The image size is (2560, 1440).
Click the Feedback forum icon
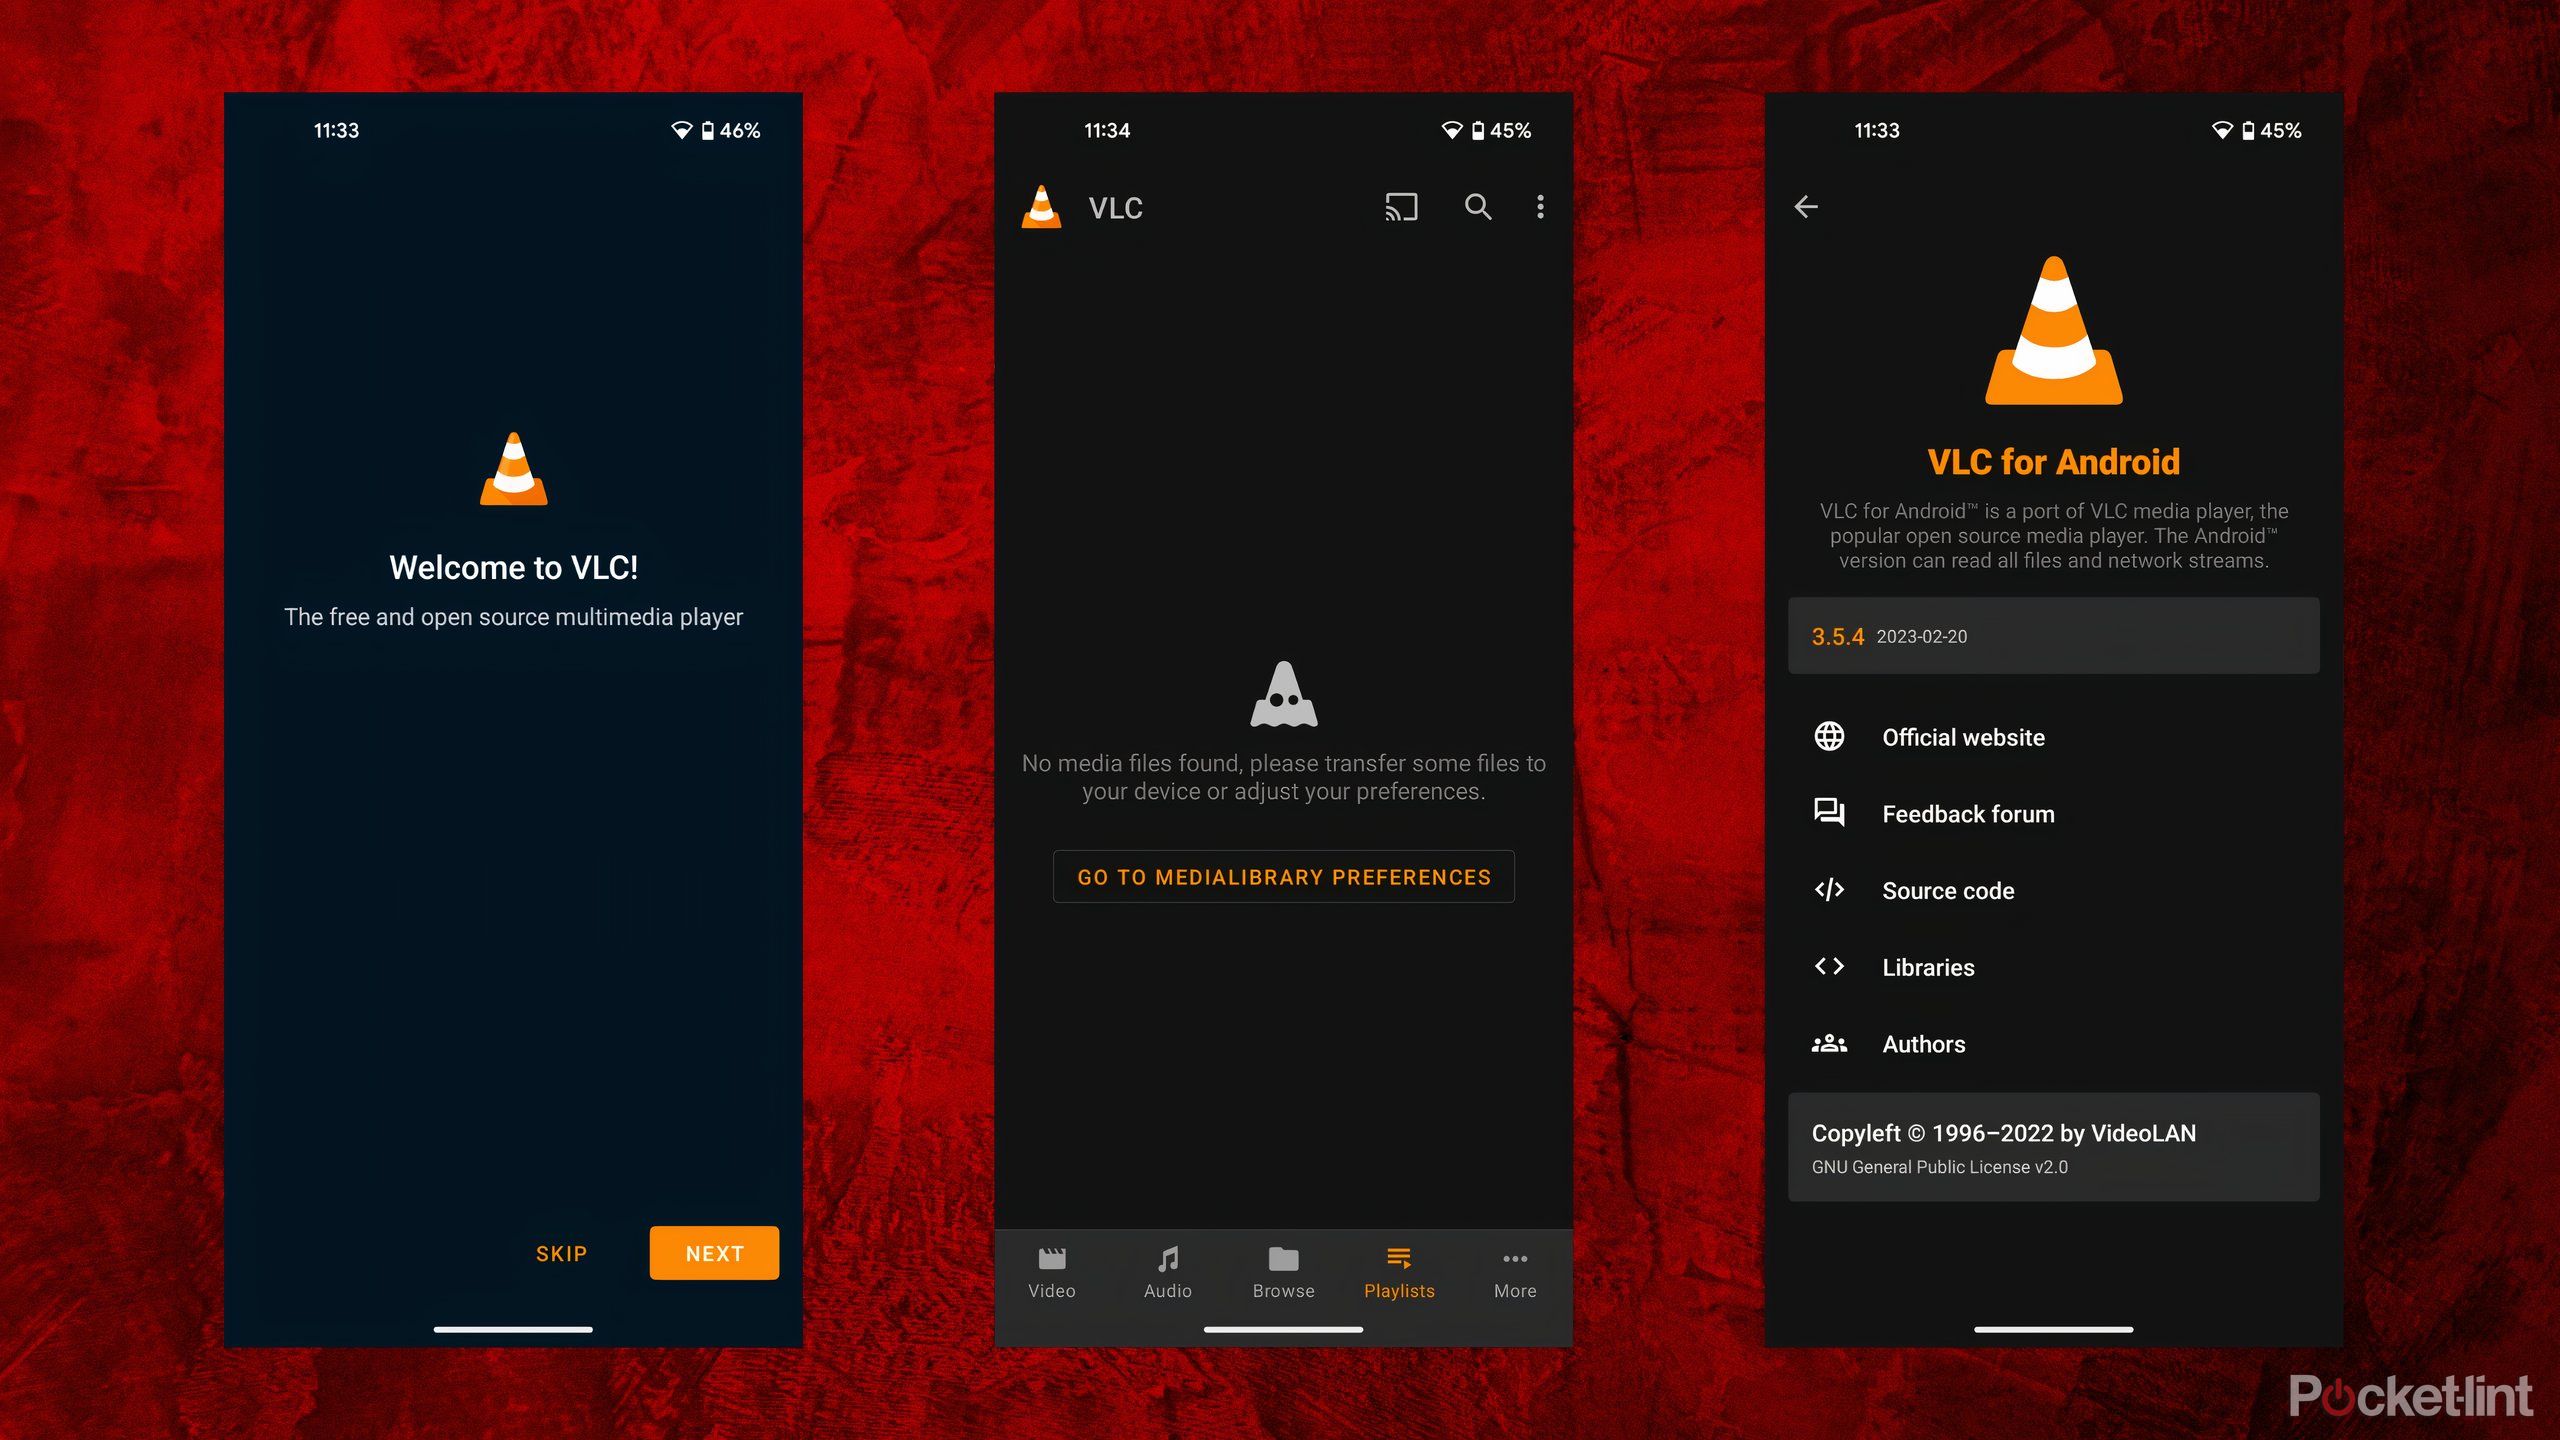tap(1829, 812)
